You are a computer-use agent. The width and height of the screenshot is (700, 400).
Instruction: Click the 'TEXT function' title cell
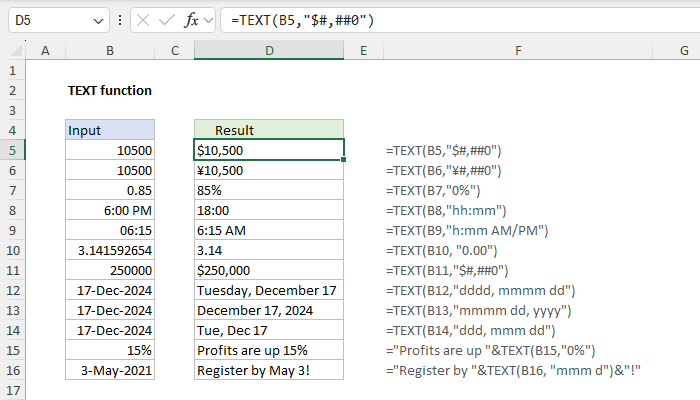110,90
